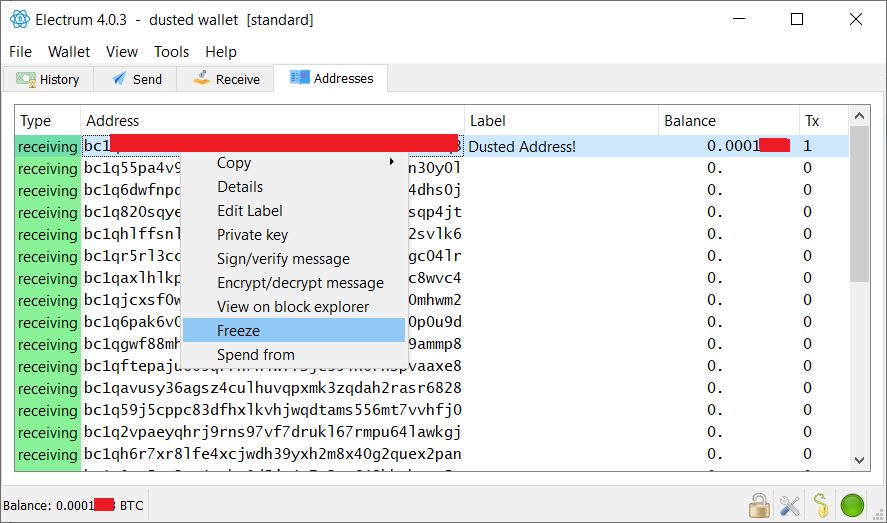Choose View on block explorer
The image size is (887, 523).
[294, 307]
